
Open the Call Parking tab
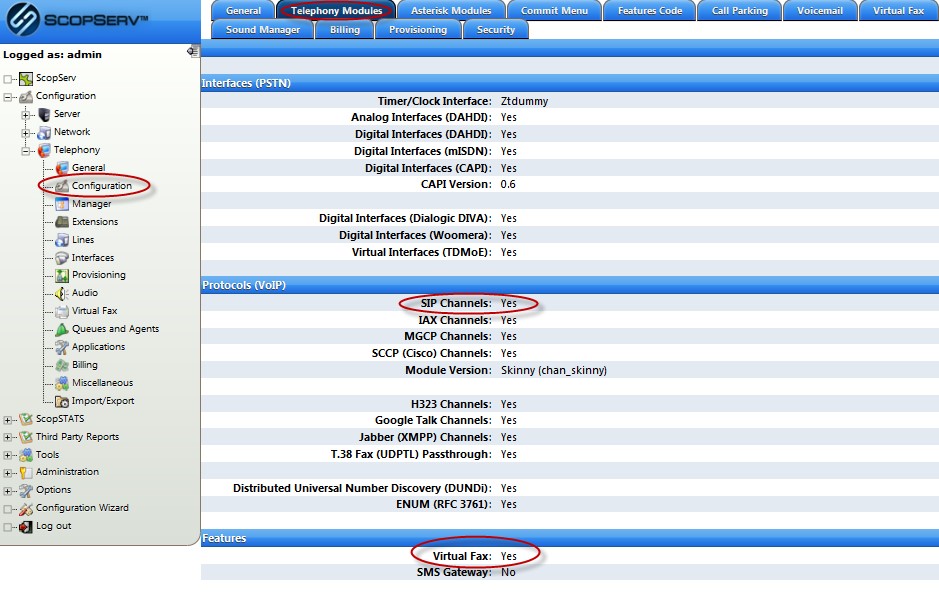pos(740,11)
